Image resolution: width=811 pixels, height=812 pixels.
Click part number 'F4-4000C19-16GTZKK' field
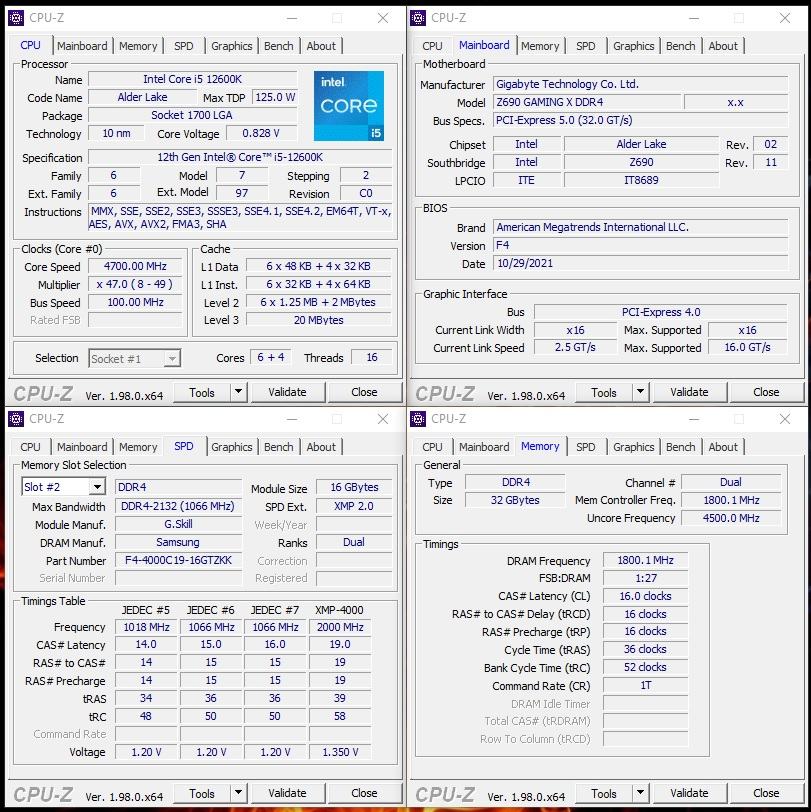(179, 560)
